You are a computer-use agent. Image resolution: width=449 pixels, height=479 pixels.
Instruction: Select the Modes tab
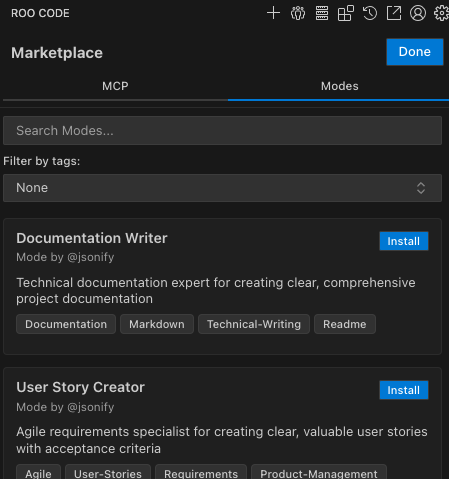(339, 86)
